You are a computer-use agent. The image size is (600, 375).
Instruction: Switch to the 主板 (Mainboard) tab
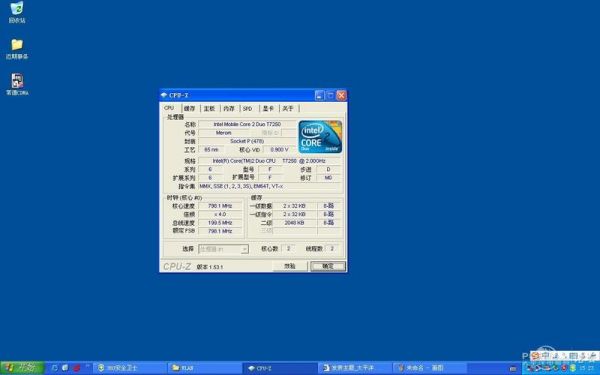(209, 109)
